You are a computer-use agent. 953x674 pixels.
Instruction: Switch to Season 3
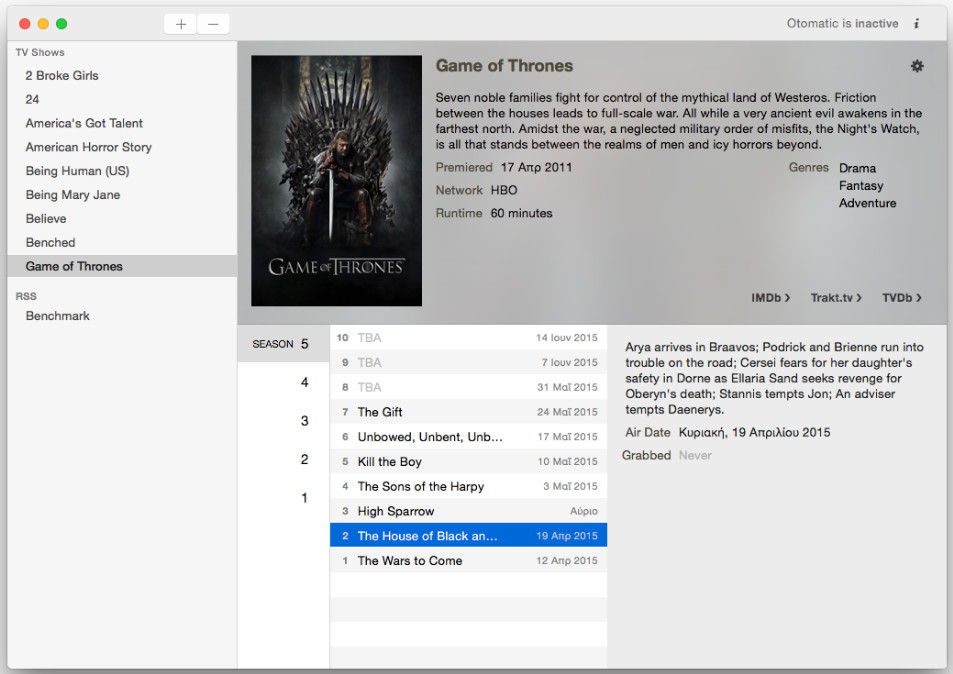coord(283,421)
